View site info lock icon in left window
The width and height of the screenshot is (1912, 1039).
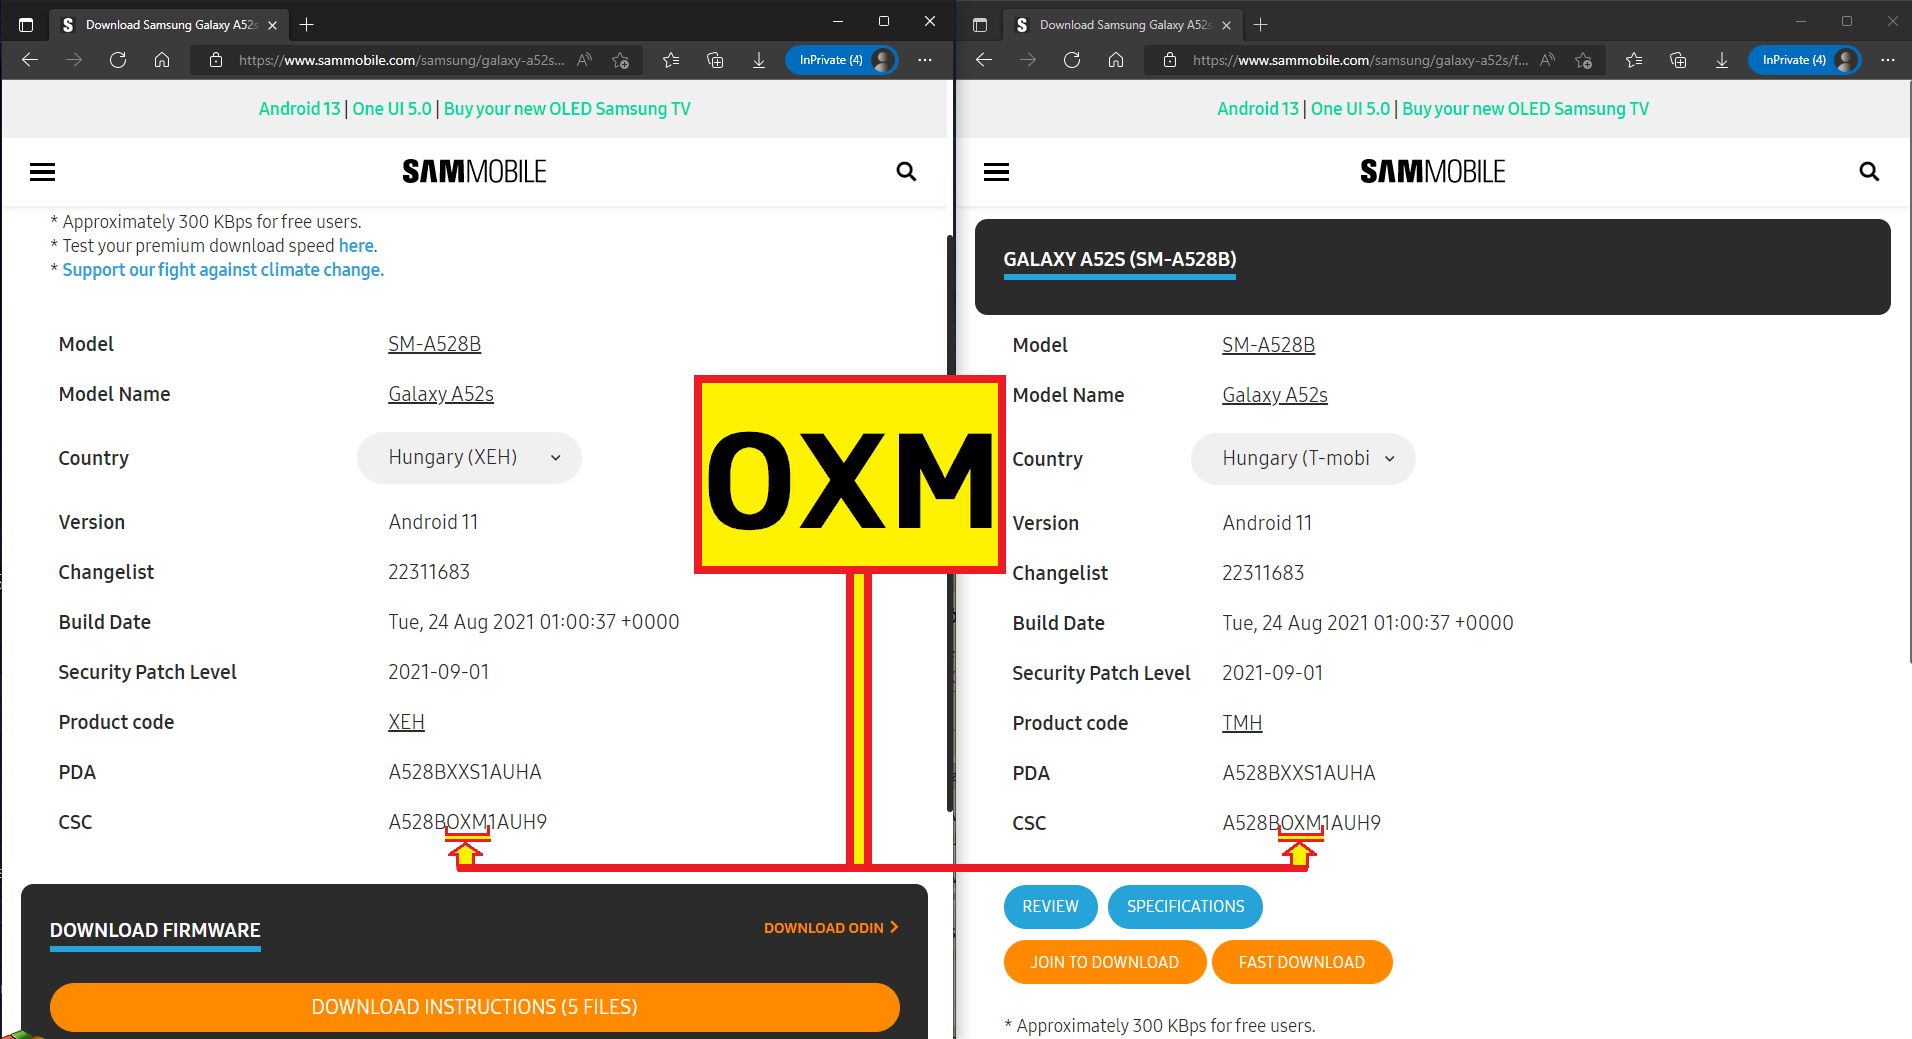(215, 60)
